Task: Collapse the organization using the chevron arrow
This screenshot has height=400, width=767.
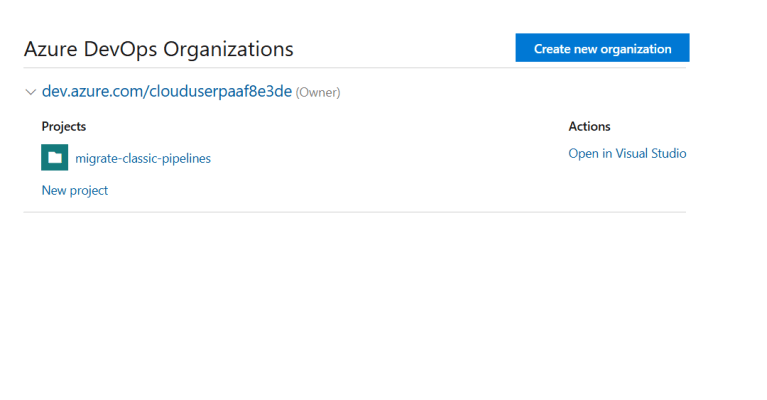Action: point(31,92)
